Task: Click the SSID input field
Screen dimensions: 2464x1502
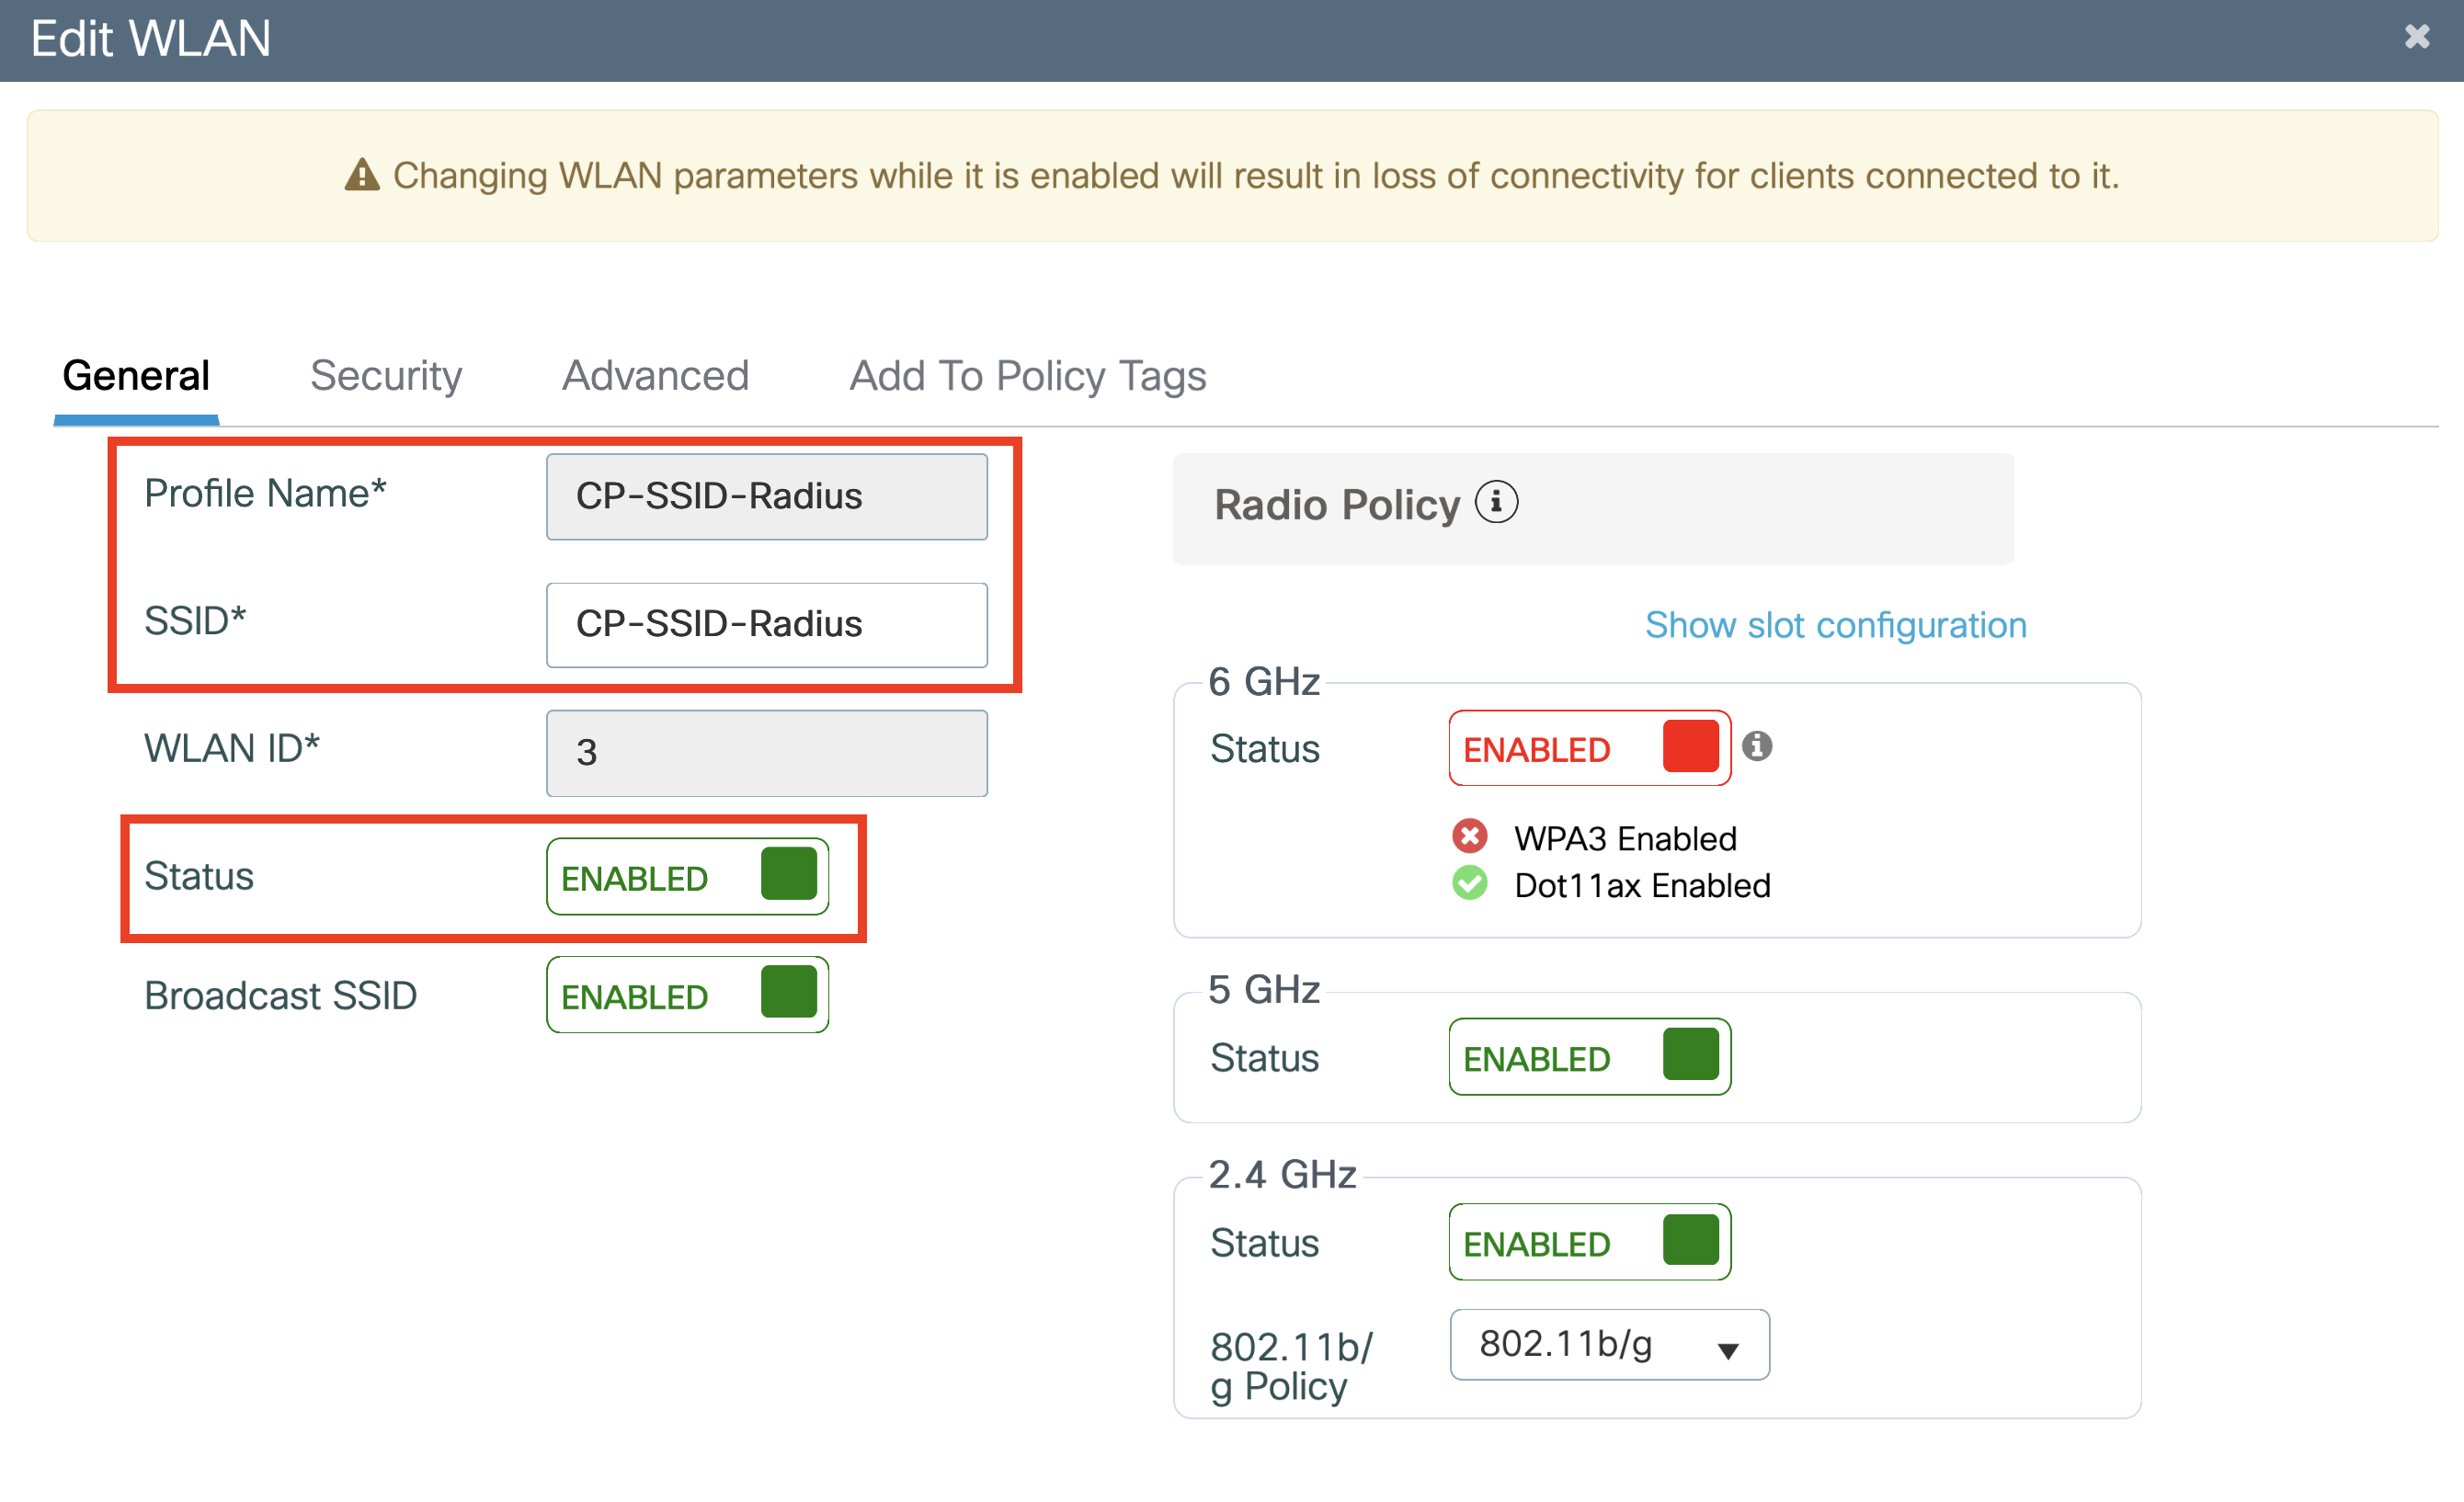Action: [766, 625]
